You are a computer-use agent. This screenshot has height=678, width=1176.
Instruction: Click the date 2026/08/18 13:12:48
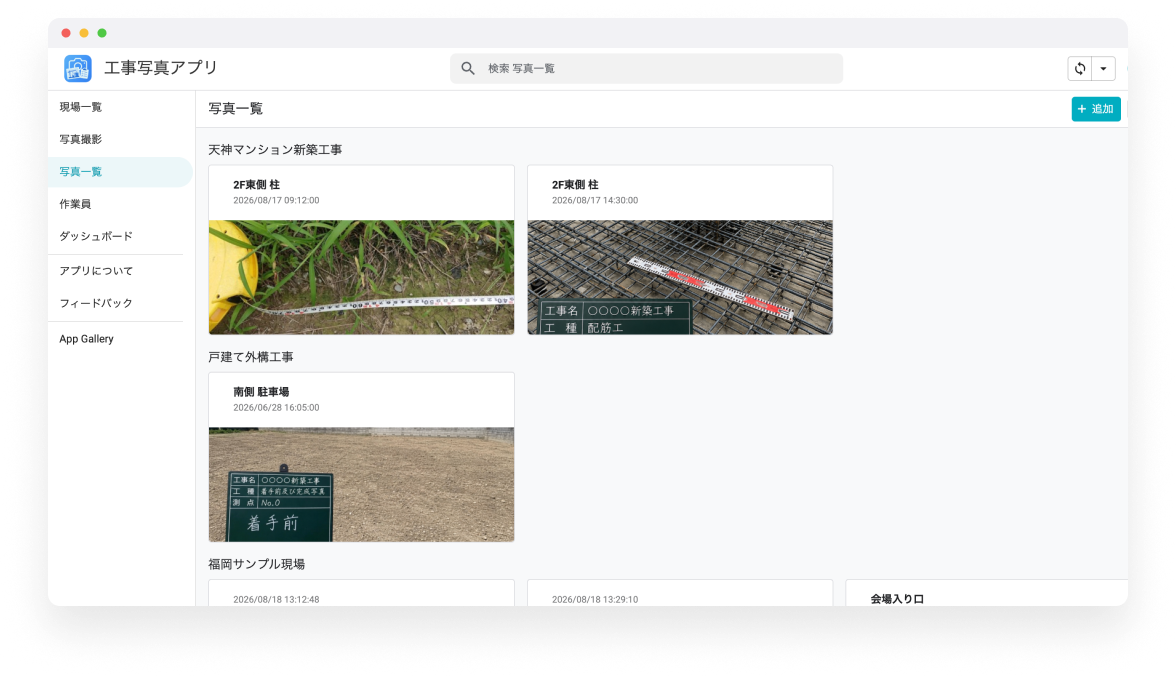tap(276, 599)
